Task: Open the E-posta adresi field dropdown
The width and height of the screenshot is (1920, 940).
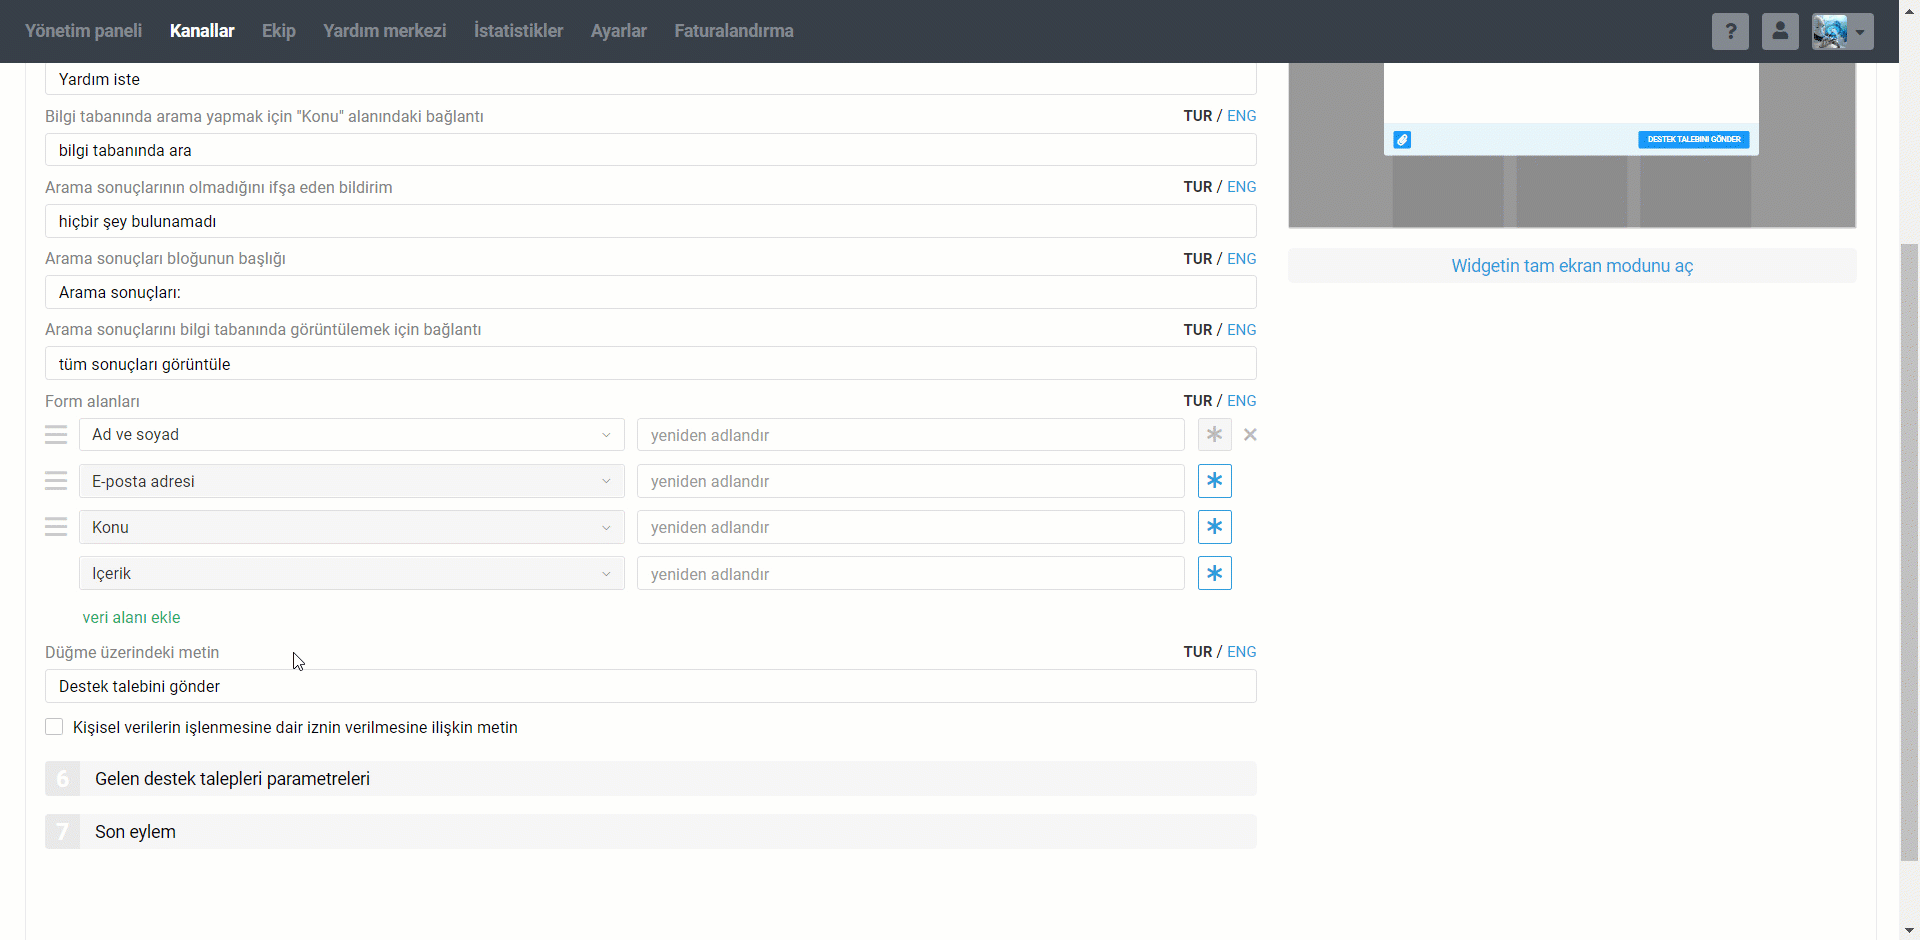Action: tap(351, 481)
